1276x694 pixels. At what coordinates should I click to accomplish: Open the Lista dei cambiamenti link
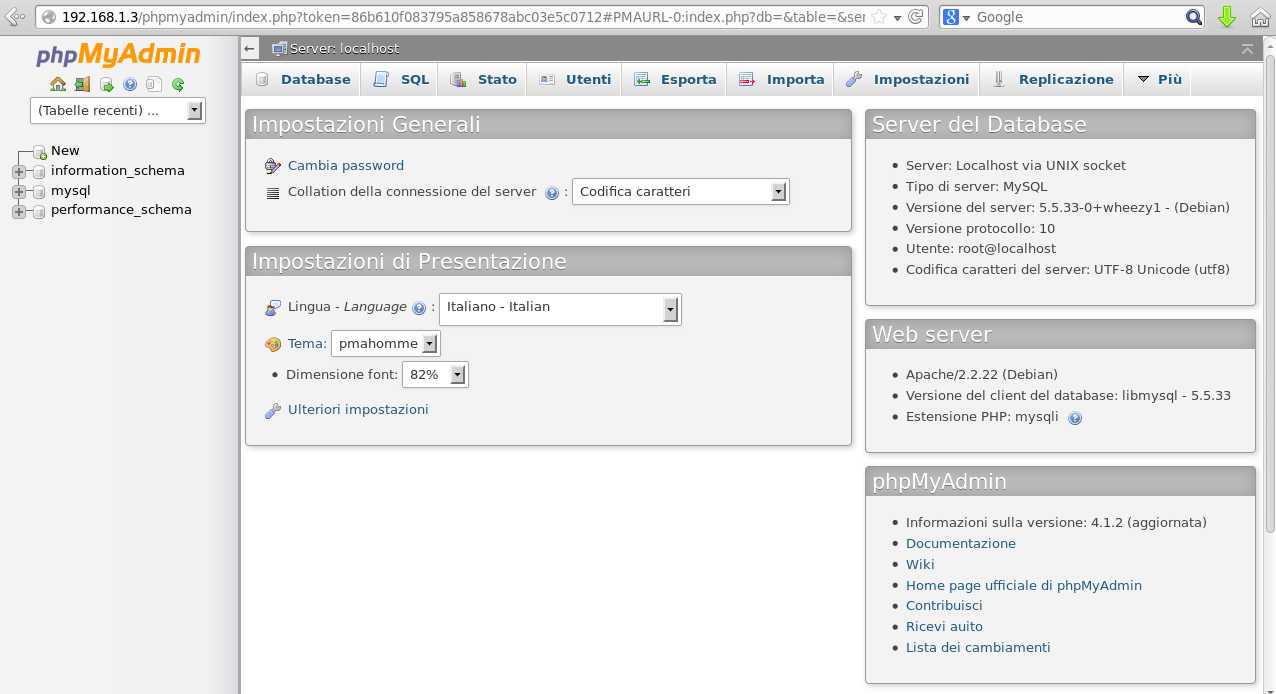(978, 648)
